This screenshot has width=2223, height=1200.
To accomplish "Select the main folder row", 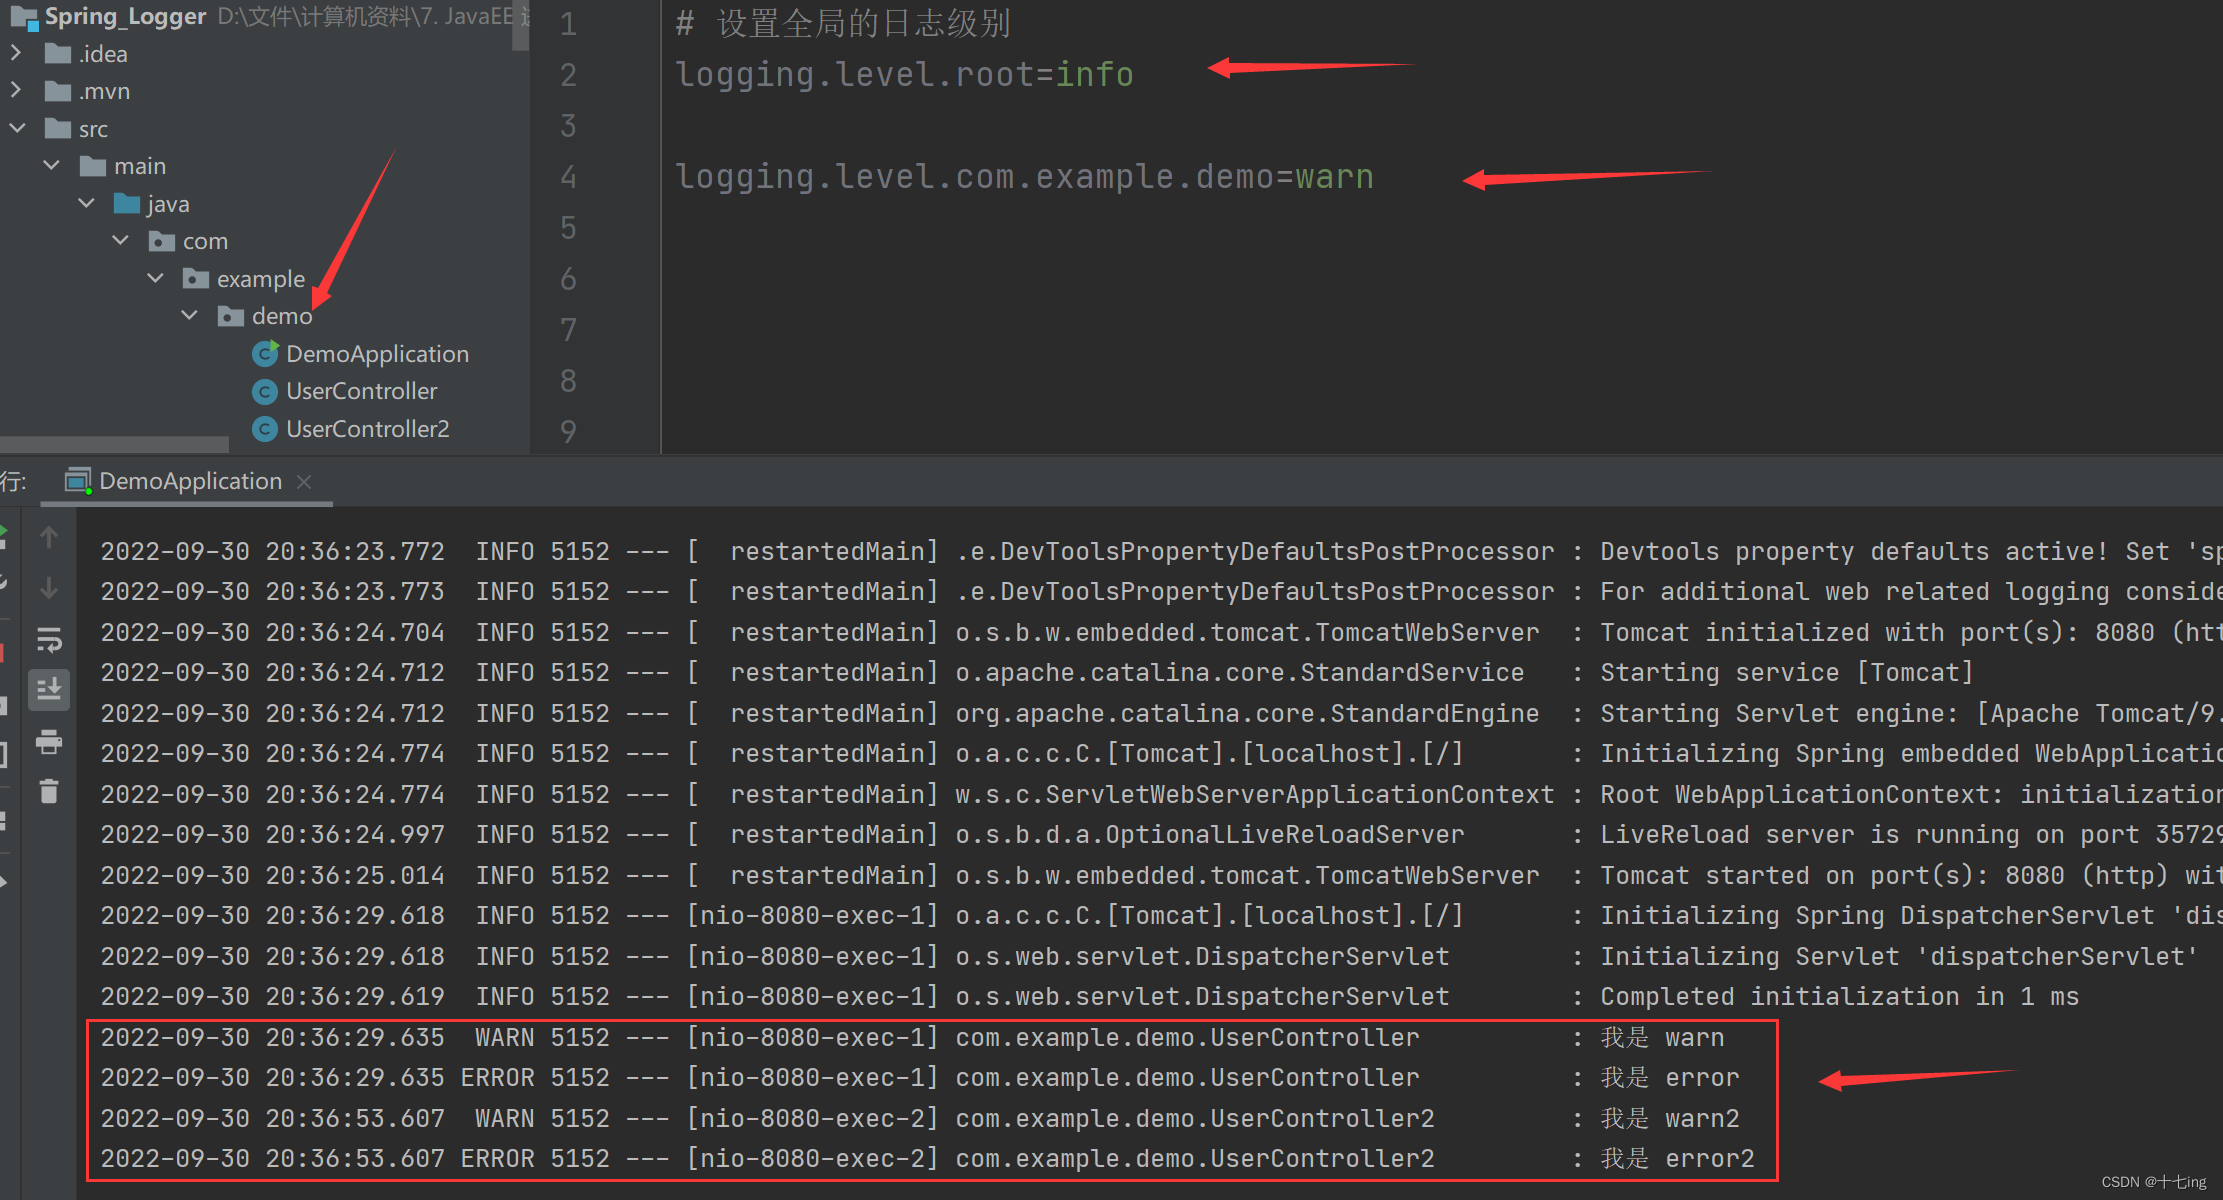I will pyautogui.click(x=140, y=166).
